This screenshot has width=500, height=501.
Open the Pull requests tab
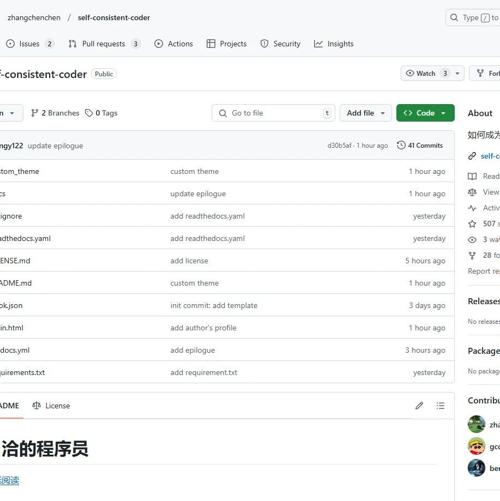click(x=104, y=44)
